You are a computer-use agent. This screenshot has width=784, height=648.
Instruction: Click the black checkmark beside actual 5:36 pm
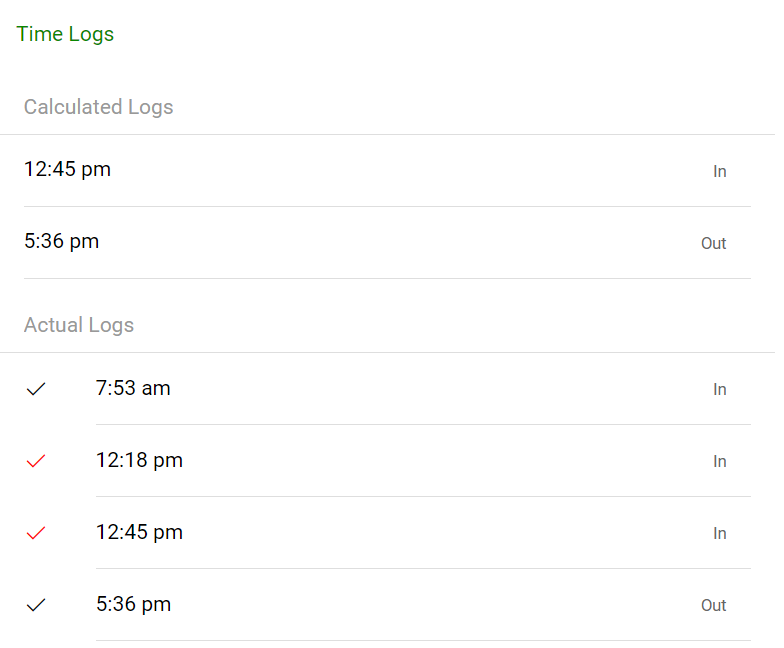click(x=36, y=605)
